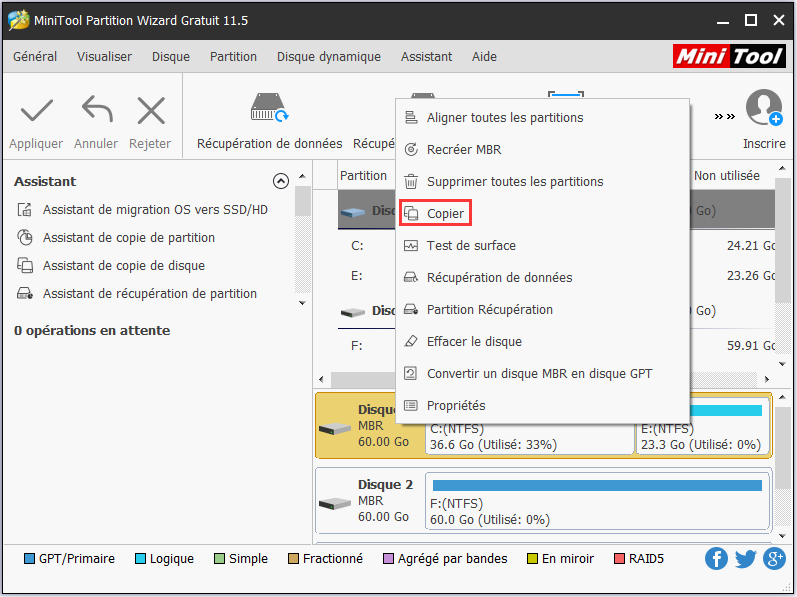Launch Assistant de migration OS vers SSD/HD
Screen dimensions: 797x597
155,210
